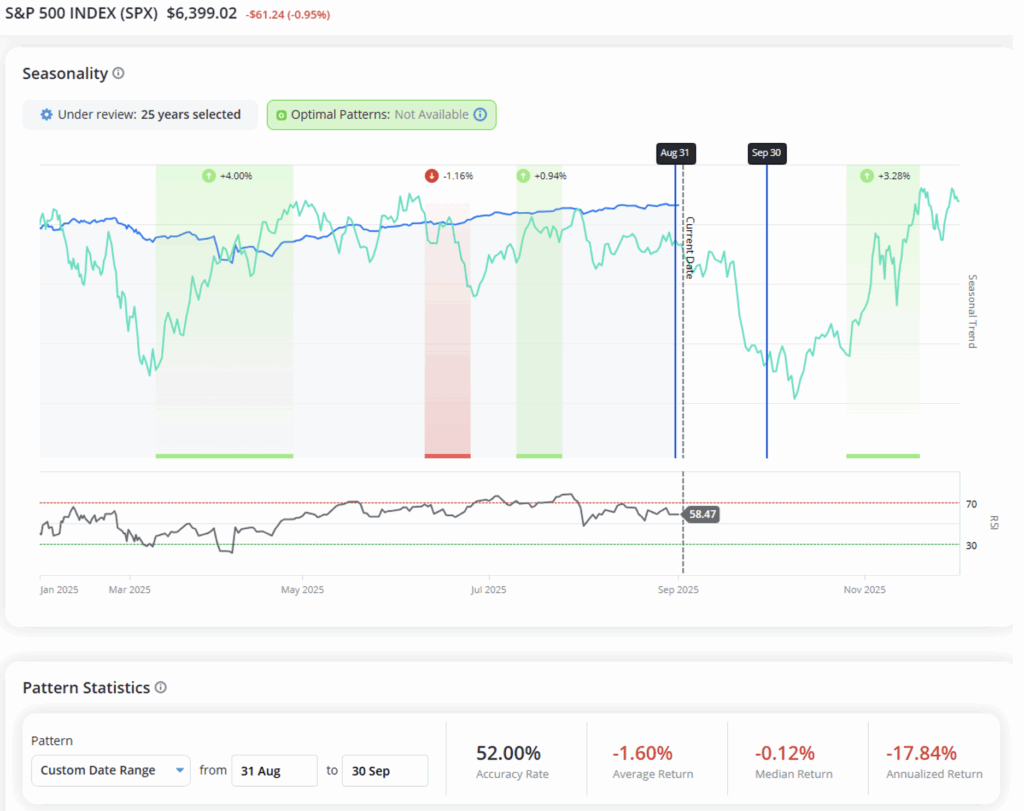Viewport: 1024px width, 811px height.
Task: Click the green up-arrow icon beside +0.94%
Action: click(x=523, y=176)
